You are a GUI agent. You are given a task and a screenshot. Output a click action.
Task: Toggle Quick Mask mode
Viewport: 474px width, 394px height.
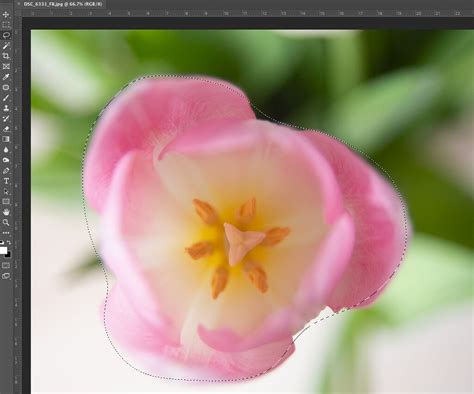click(6, 265)
